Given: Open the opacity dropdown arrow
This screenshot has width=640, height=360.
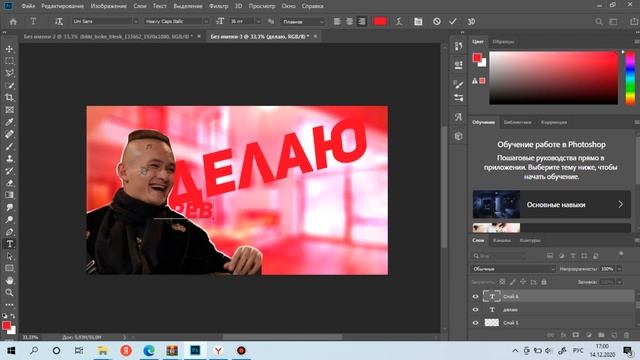Looking at the screenshot, I should [x=620, y=269].
